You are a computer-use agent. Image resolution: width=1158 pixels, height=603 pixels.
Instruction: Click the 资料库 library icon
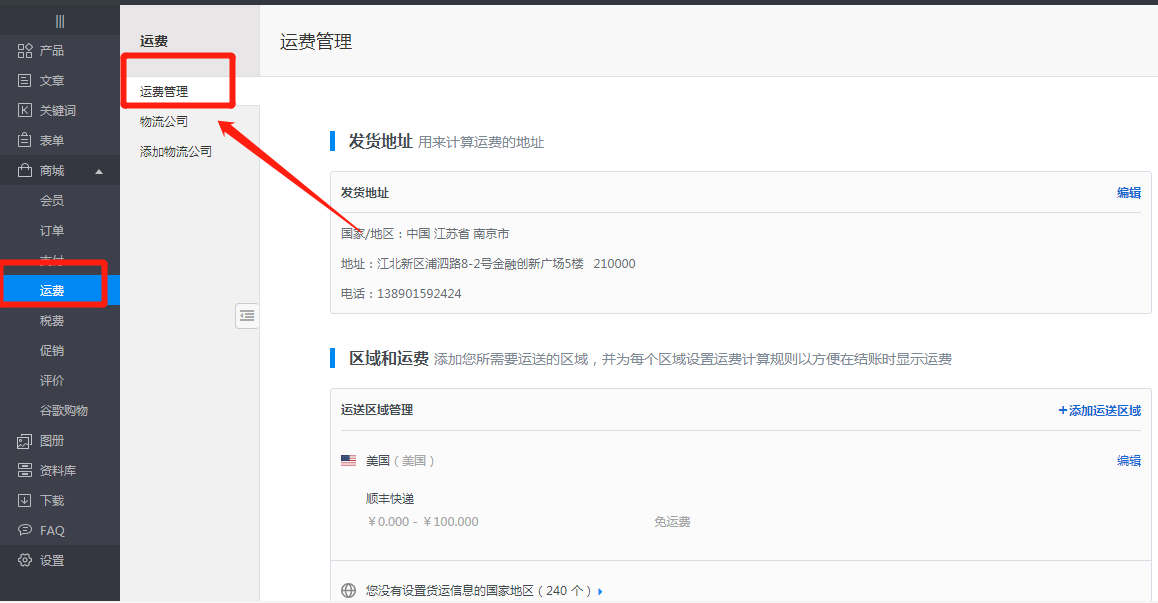tap(25, 471)
